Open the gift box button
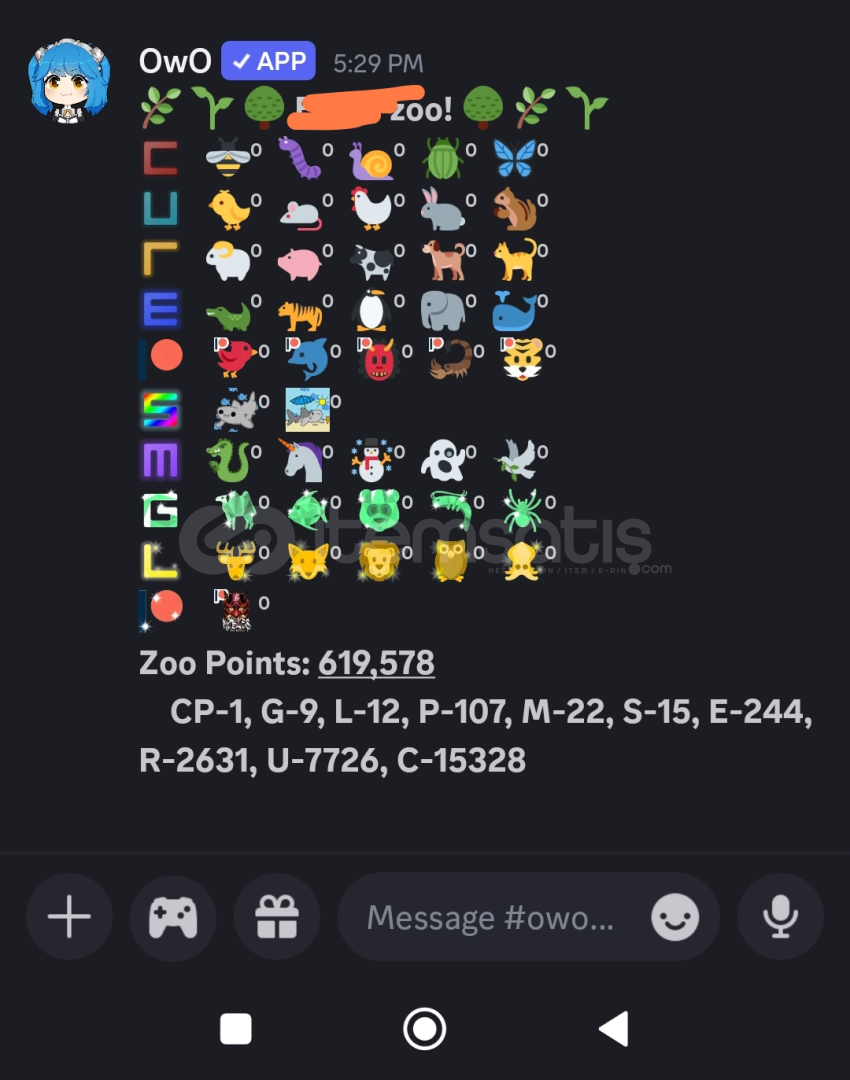This screenshot has width=850, height=1080. (277, 917)
